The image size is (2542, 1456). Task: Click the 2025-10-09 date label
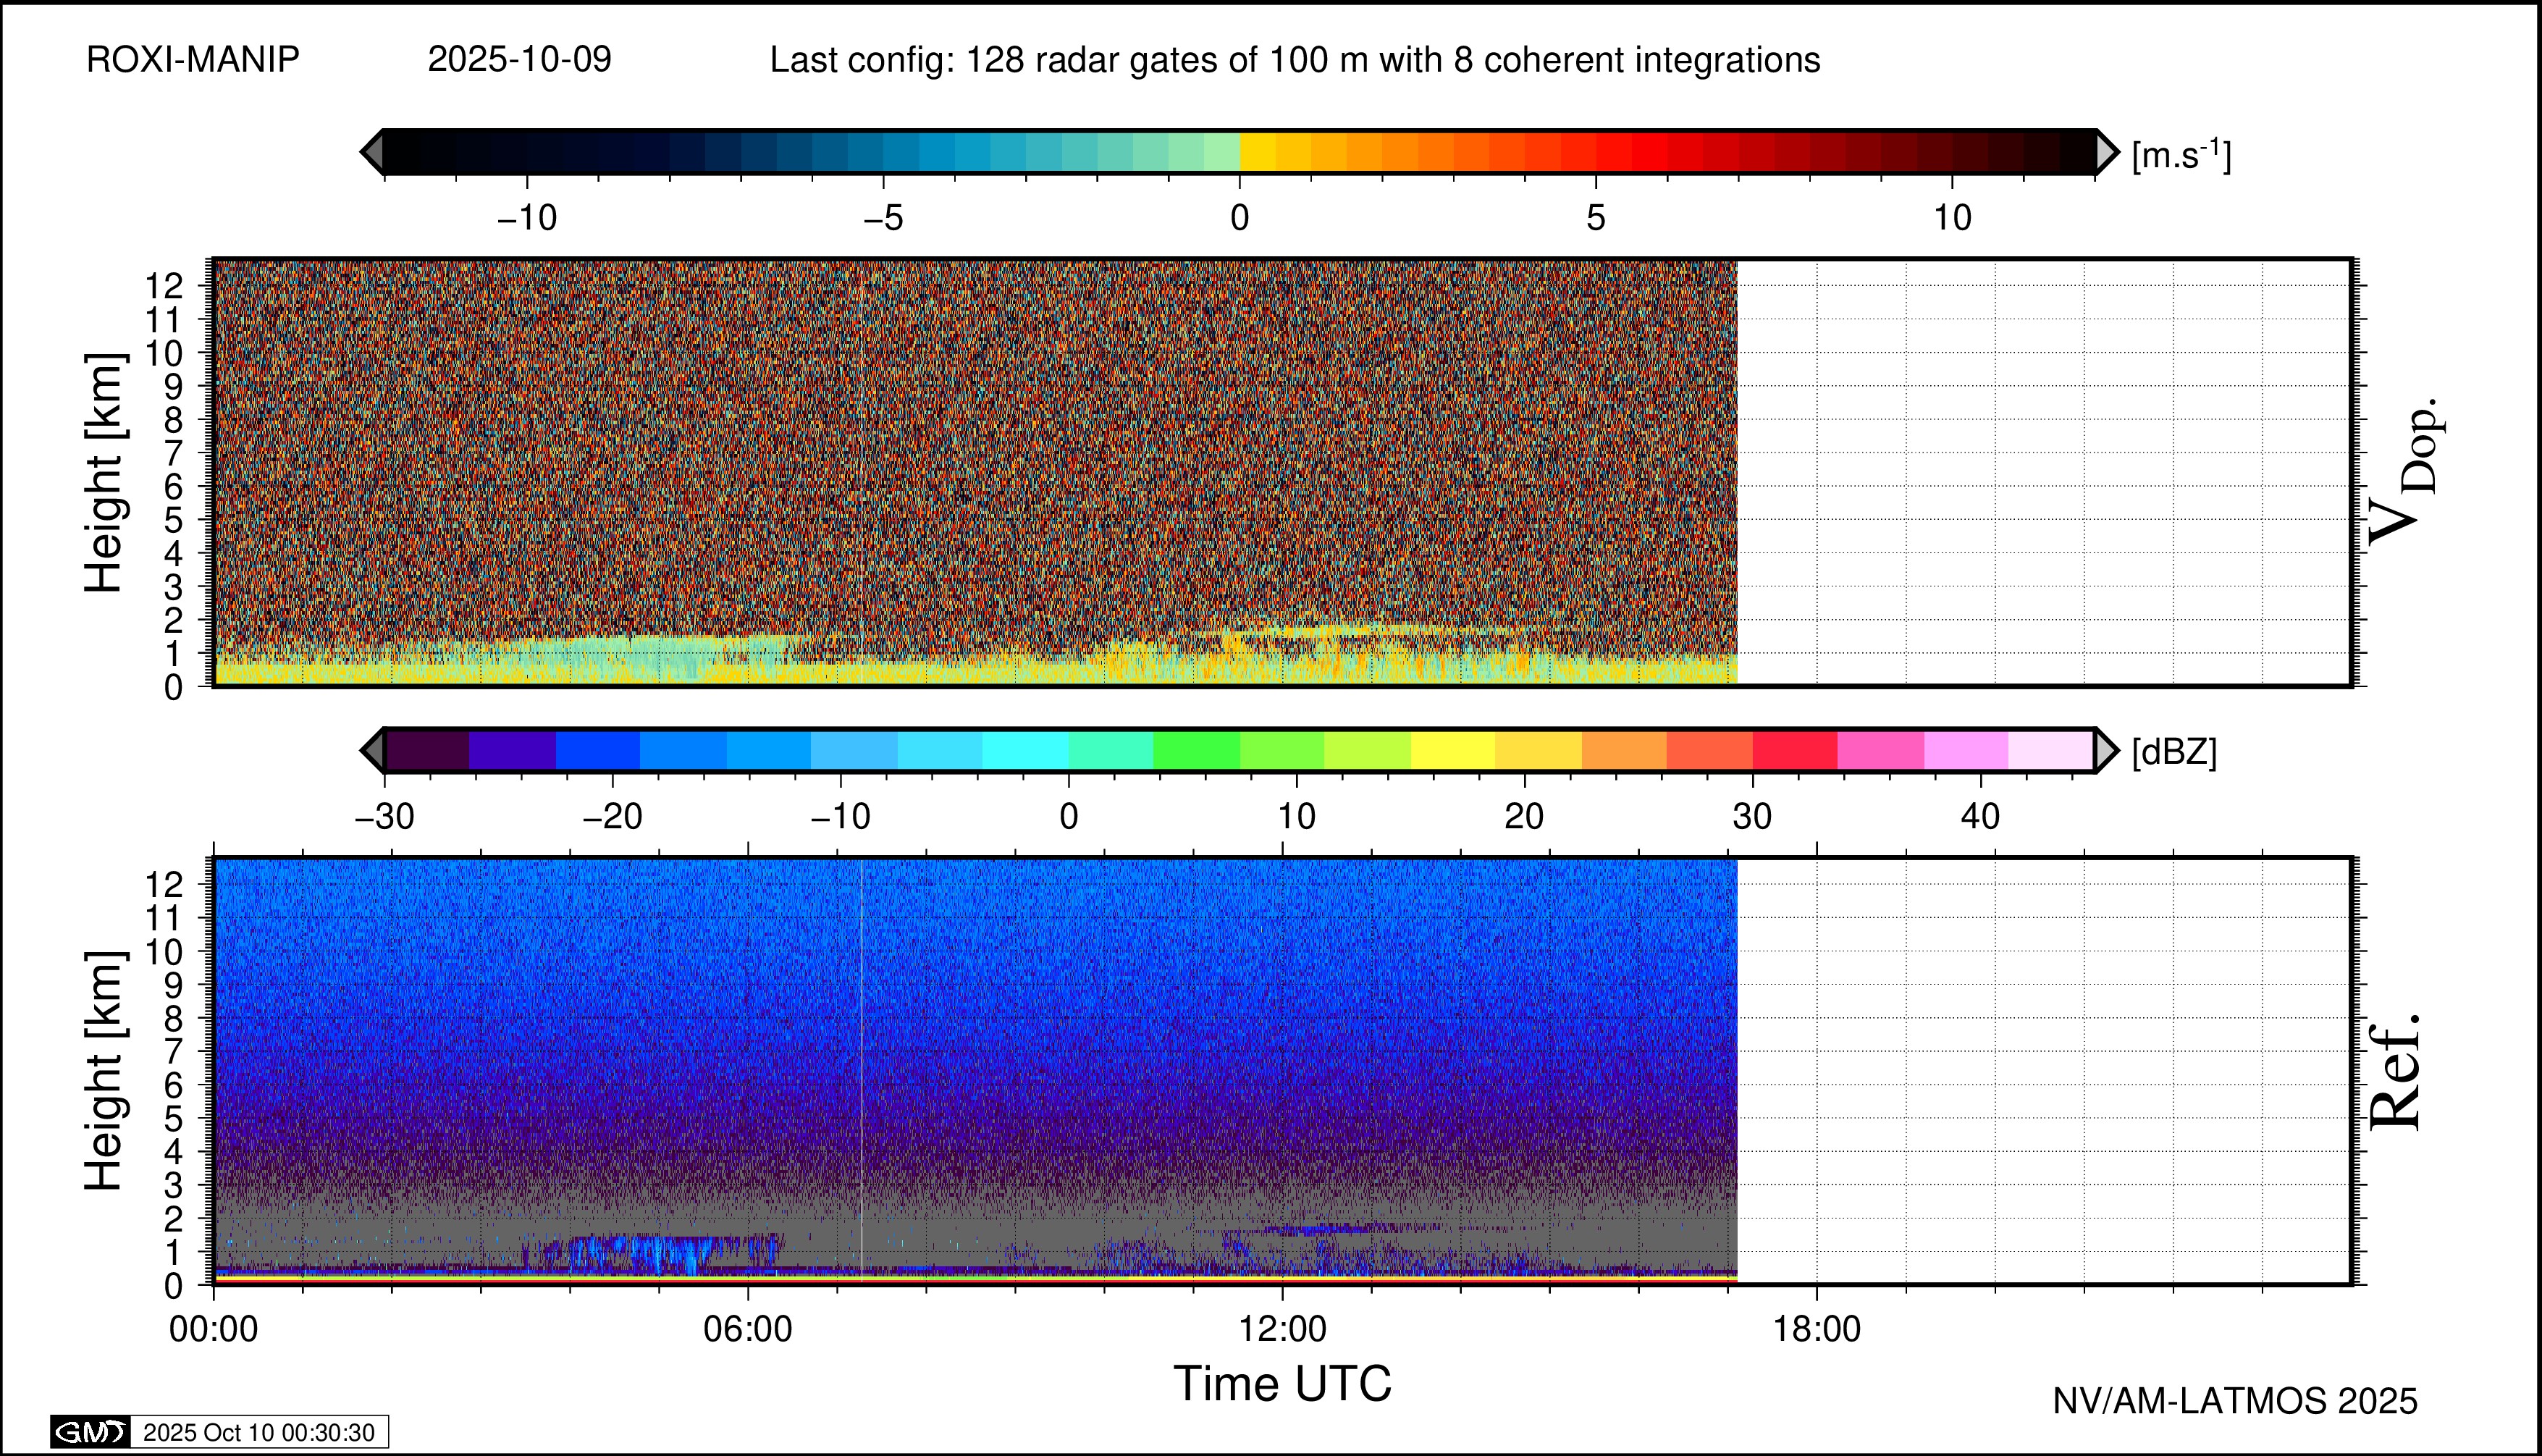(x=519, y=60)
